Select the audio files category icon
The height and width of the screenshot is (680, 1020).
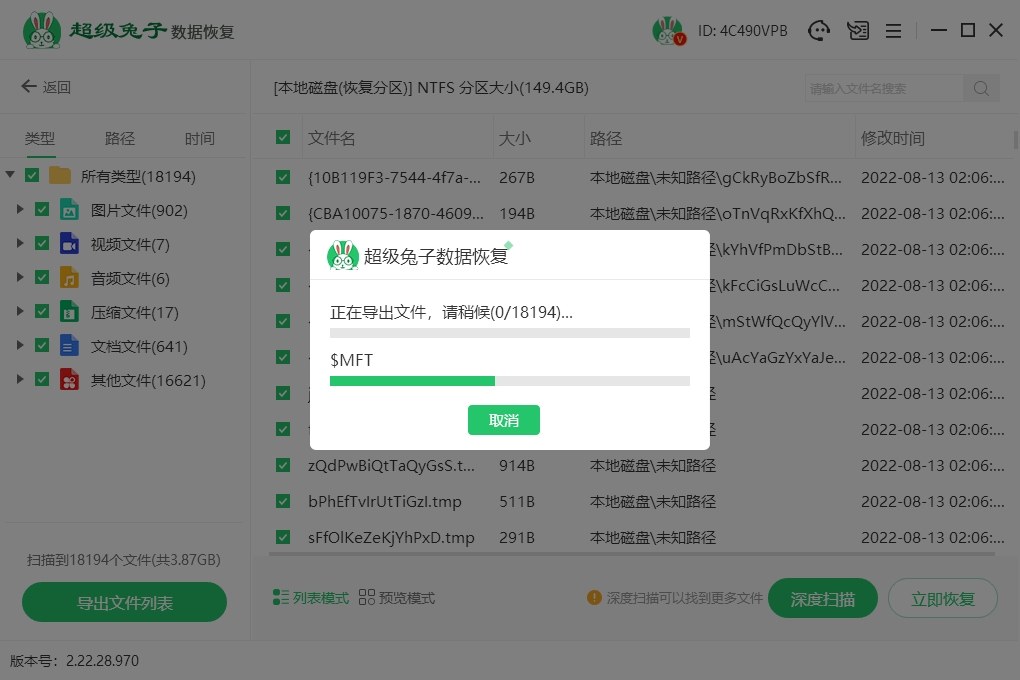point(69,278)
